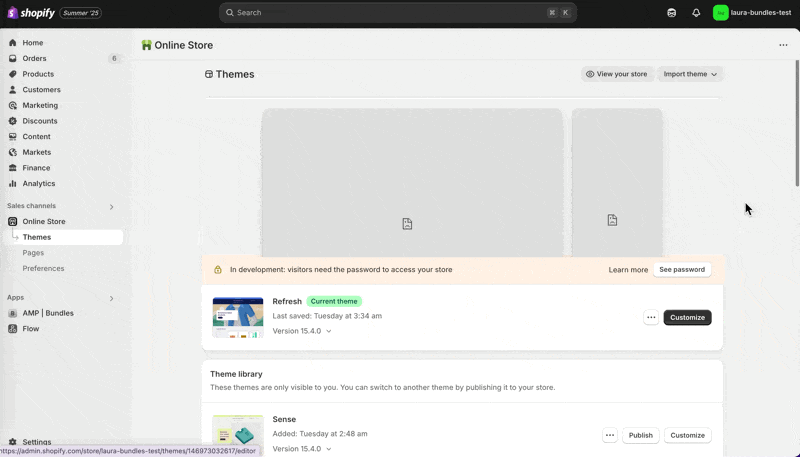Focus the Search input field
The height and width of the screenshot is (457, 800).
pos(398,13)
